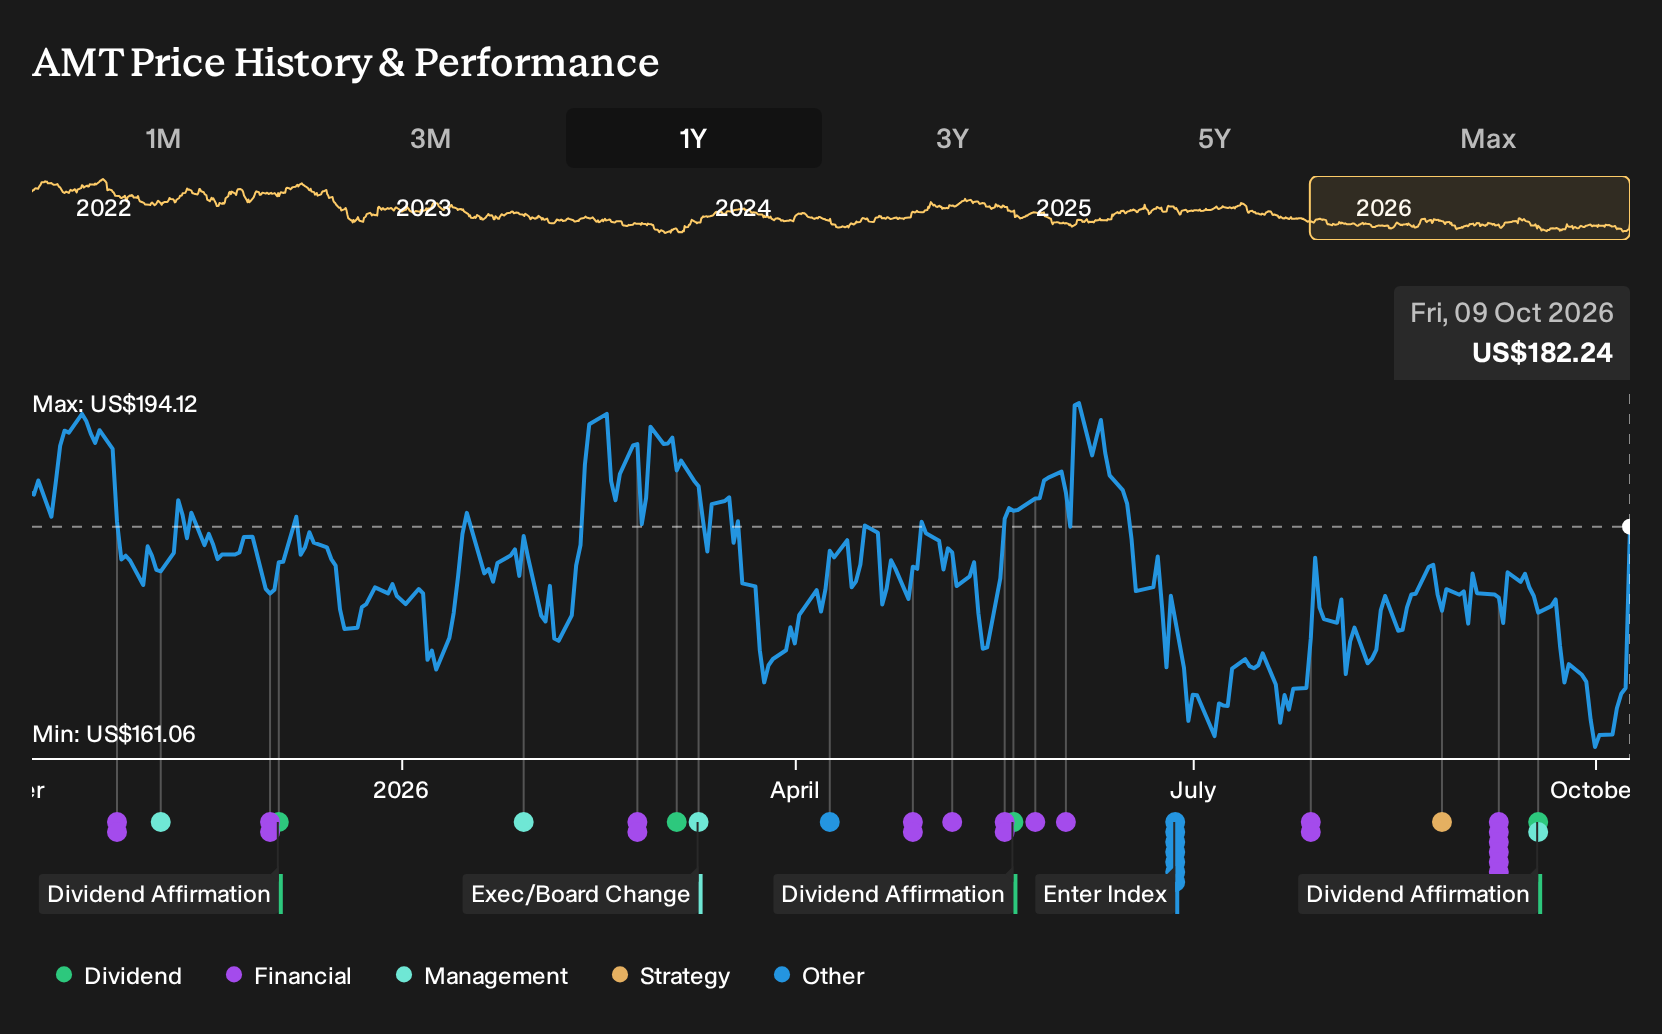Click the green Dividend dot near October
1662x1034 pixels.
point(1538,820)
